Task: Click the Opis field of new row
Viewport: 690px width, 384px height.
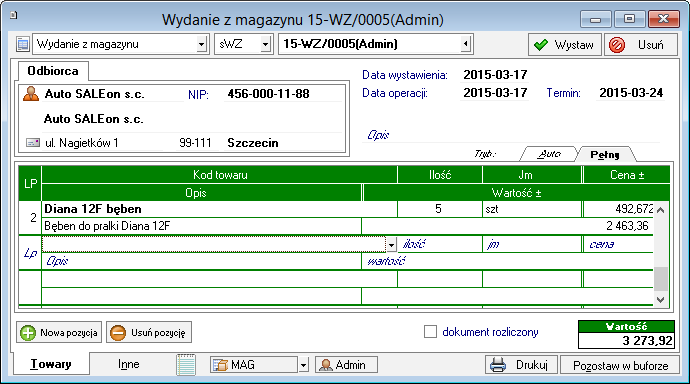Action: tap(202, 261)
